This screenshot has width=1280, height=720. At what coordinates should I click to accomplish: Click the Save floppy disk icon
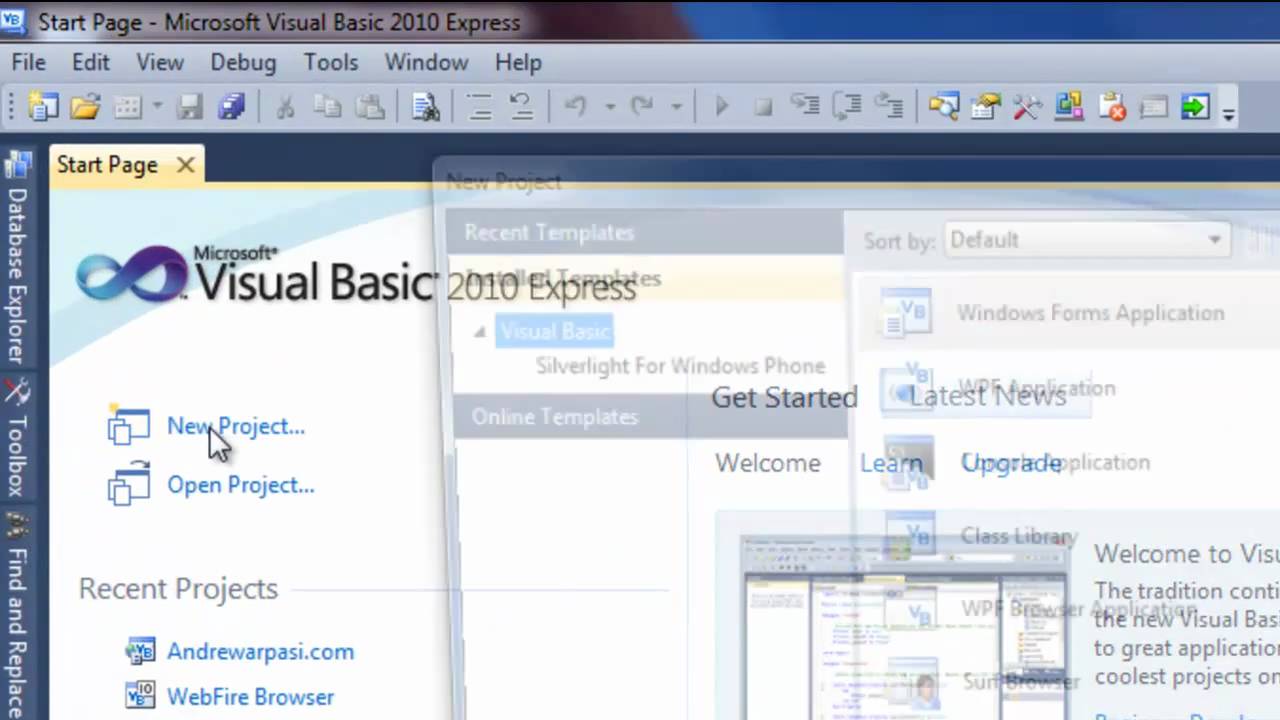click(190, 106)
